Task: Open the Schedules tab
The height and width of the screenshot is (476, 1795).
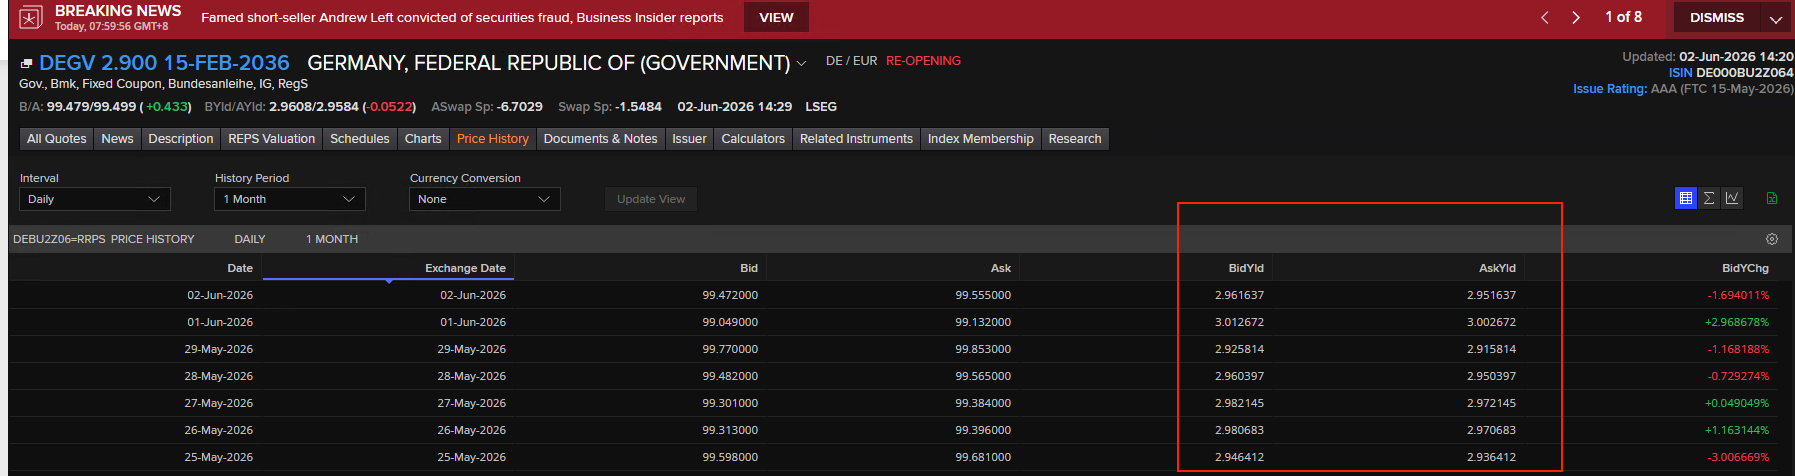Action: [x=360, y=139]
